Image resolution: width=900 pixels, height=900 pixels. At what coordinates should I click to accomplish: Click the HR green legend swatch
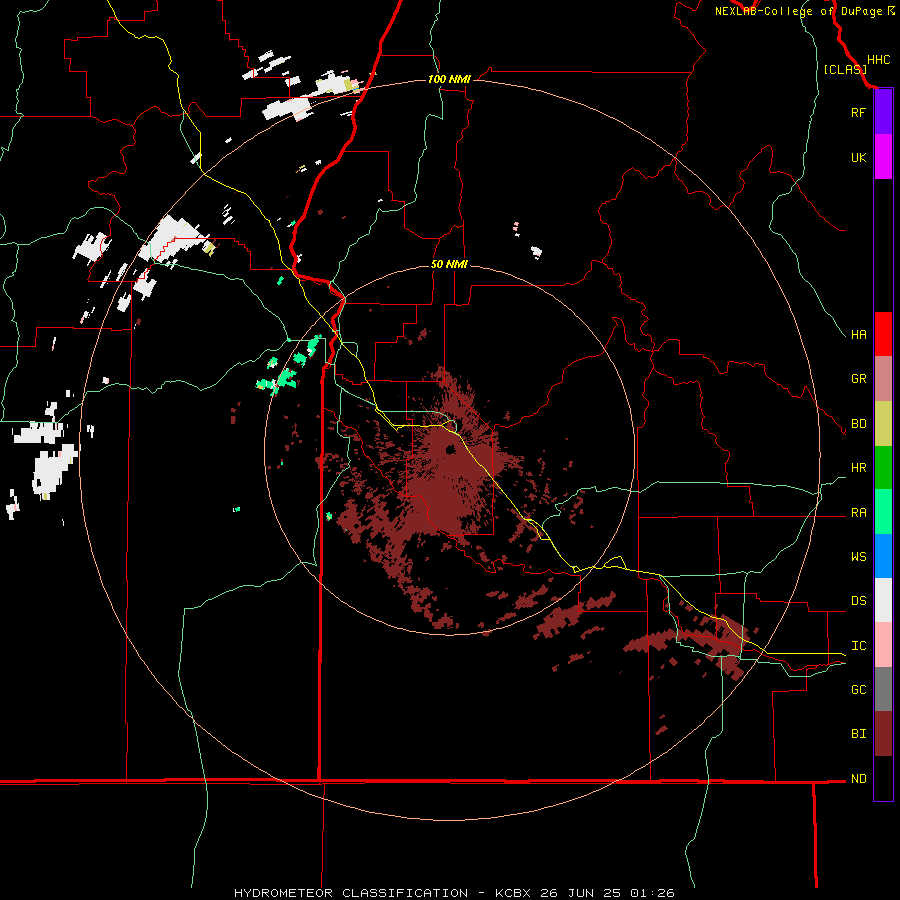(883, 468)
